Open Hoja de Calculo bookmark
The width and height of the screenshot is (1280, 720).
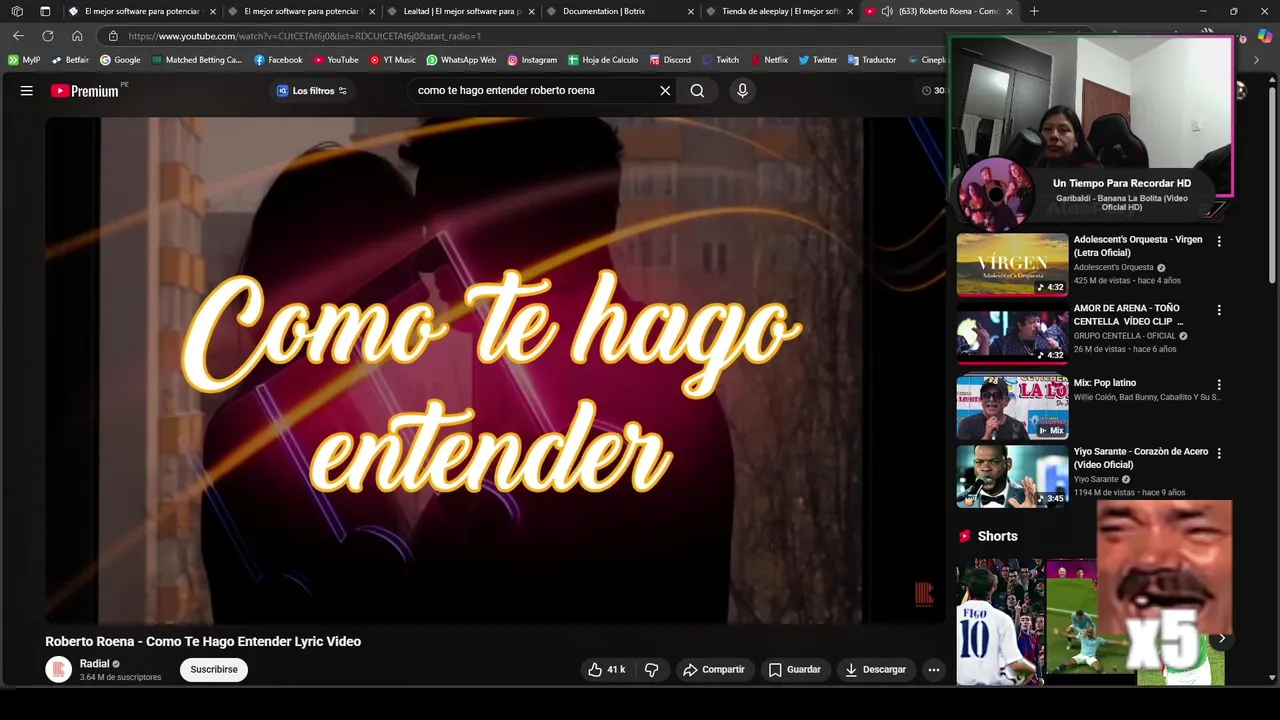(603, 60)
